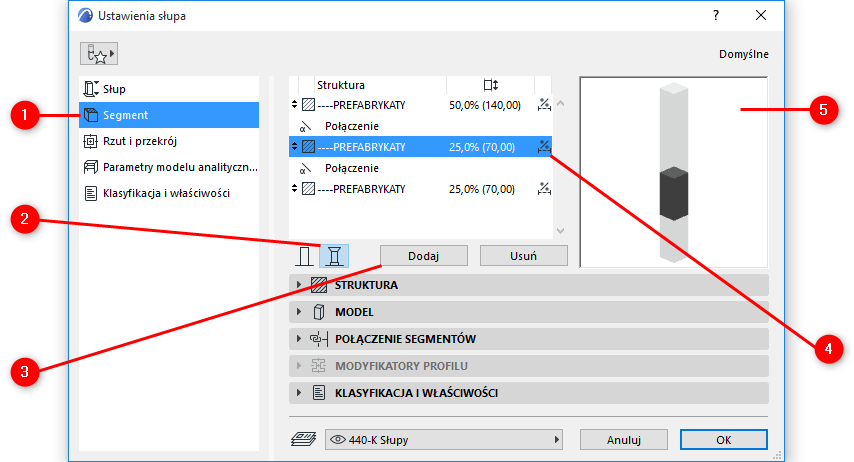854x462 pixels.
Task: Choose single-segment column icon
Action: [x=304, y=256]
